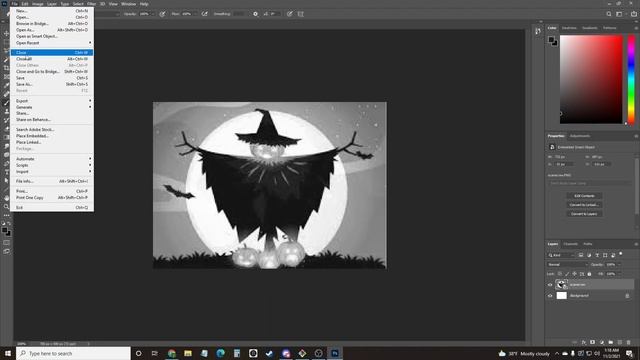Toggle lock position icon
This screenshot has height=360, width=640.
coord(574,274)
